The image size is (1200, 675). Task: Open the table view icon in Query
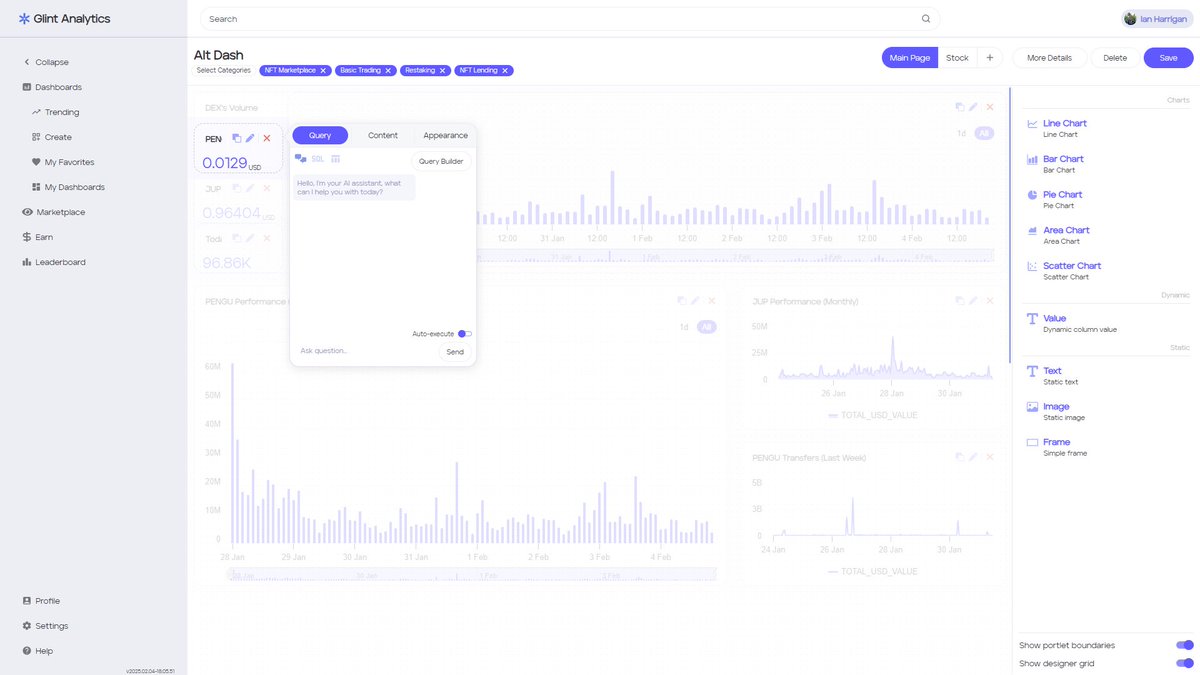point(336,159)
